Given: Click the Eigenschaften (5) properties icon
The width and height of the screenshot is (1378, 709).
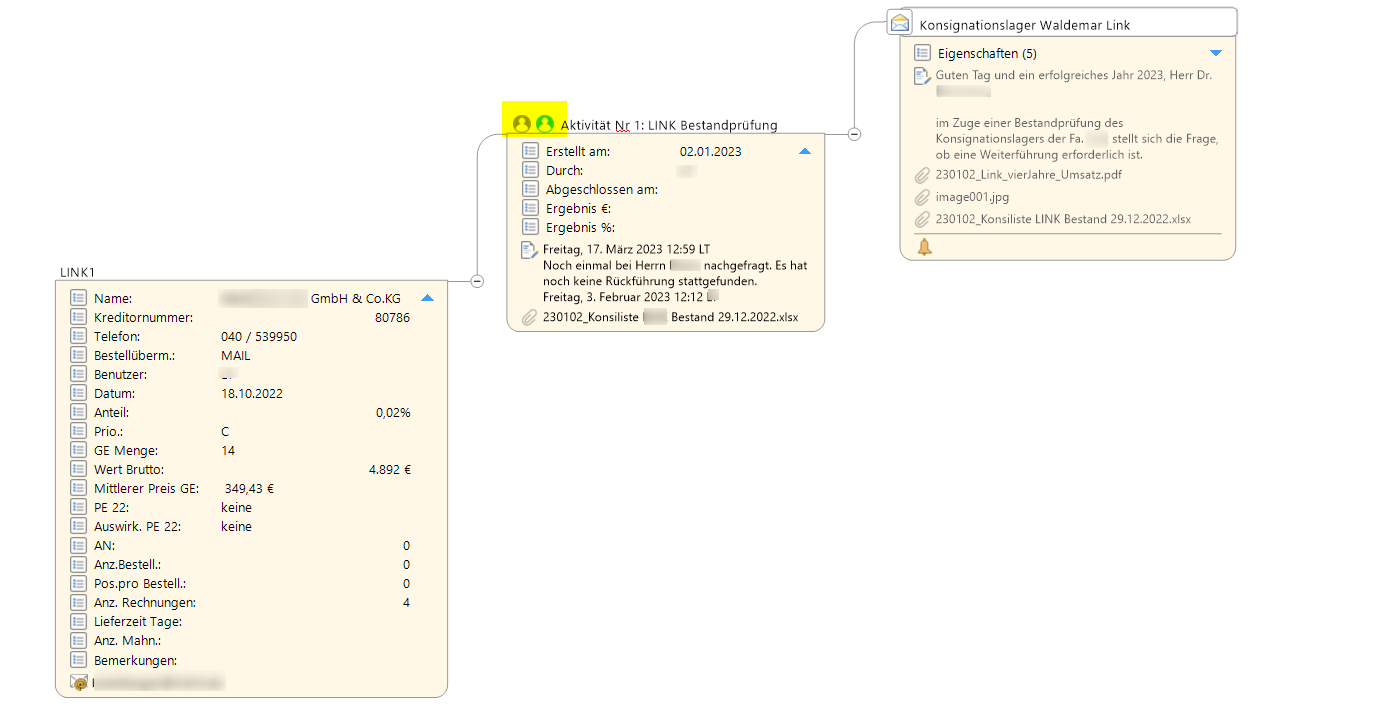Looking at the screenshot, I should tap(922, 53).
